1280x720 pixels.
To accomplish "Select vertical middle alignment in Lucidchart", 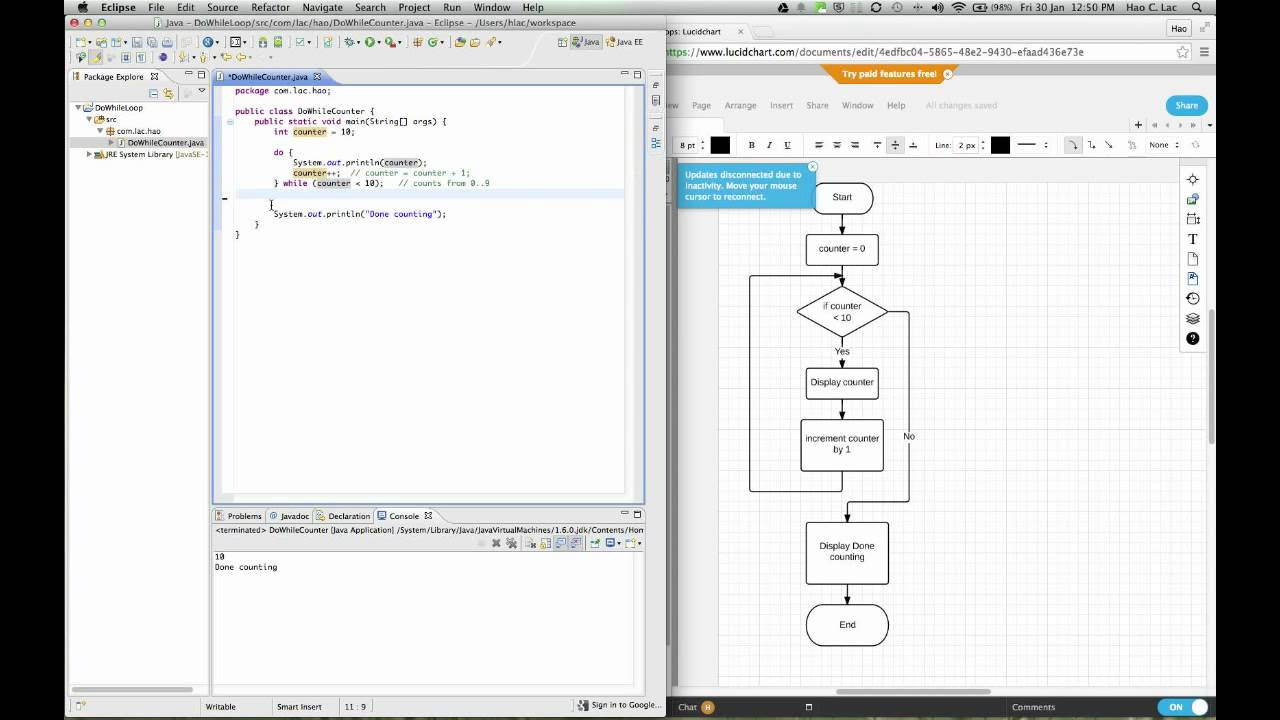I will [895, 145].
